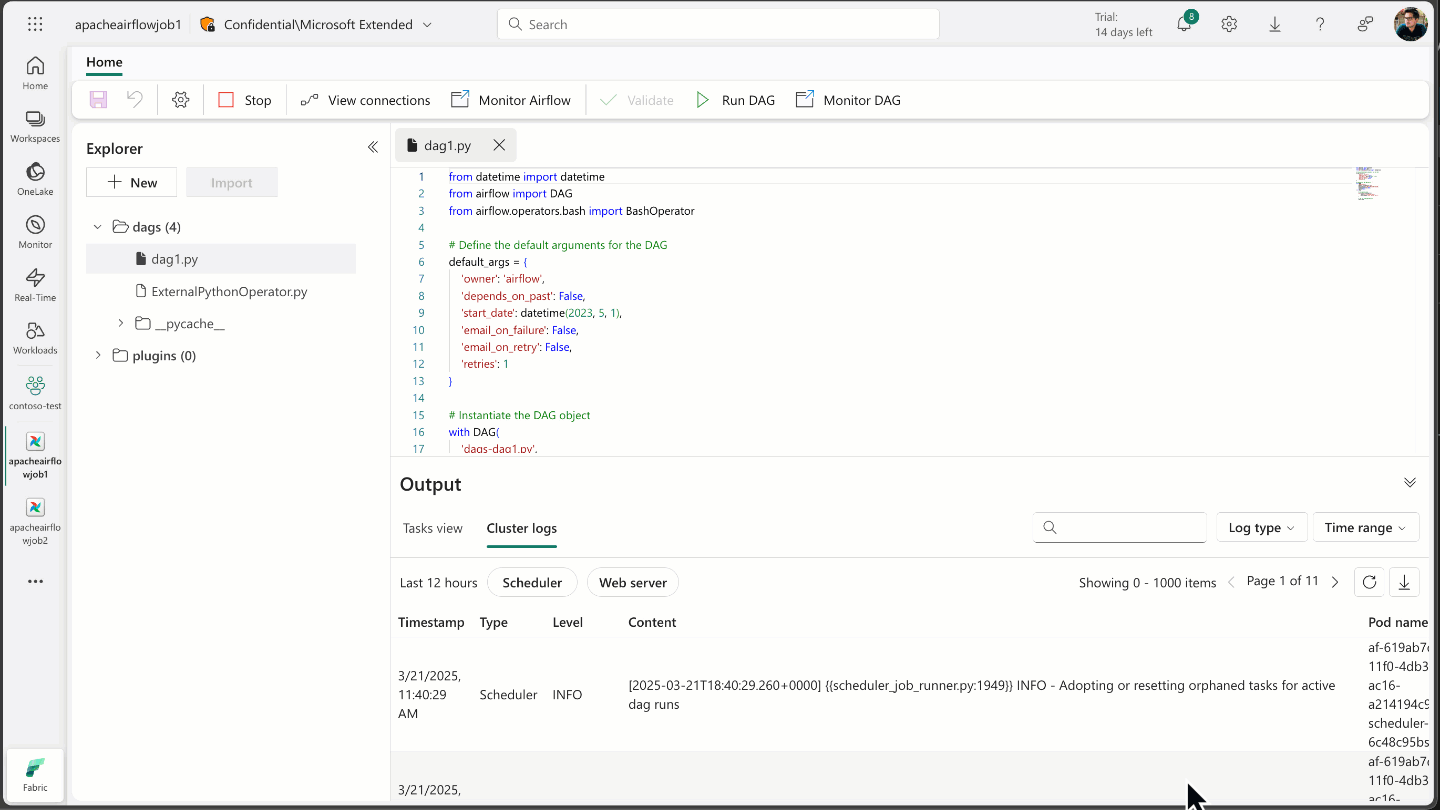Open the notifications bell
This screenshot has width=1440, height=810.
click(1184, 25)
